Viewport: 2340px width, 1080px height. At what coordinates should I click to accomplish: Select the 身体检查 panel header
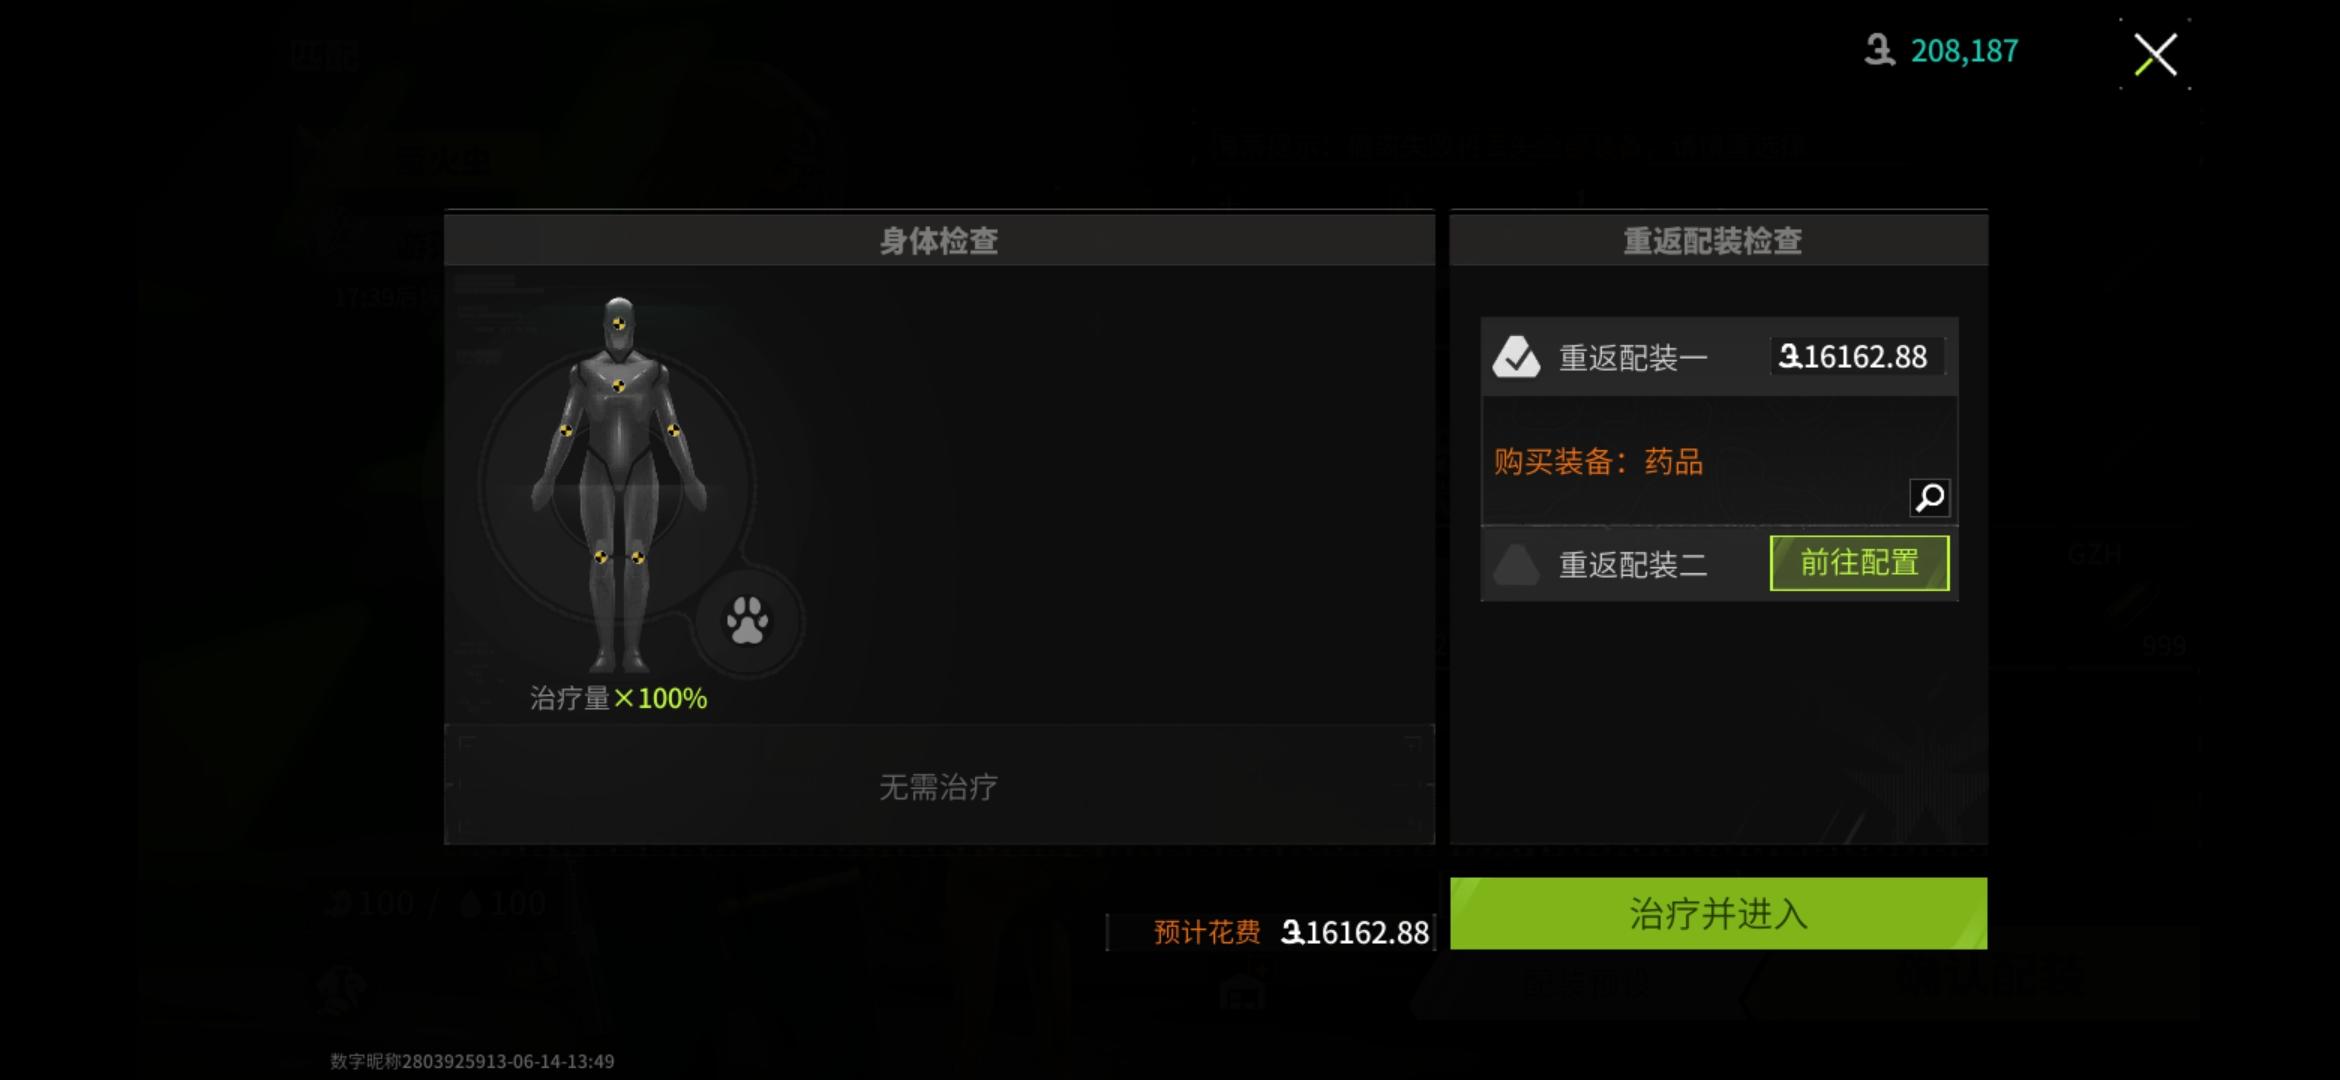939,240
